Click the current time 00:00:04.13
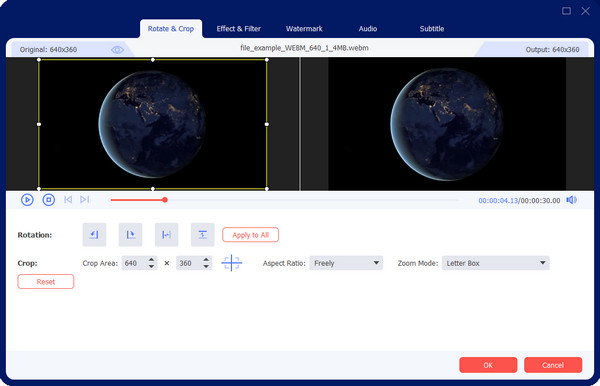 pos(498,200)
